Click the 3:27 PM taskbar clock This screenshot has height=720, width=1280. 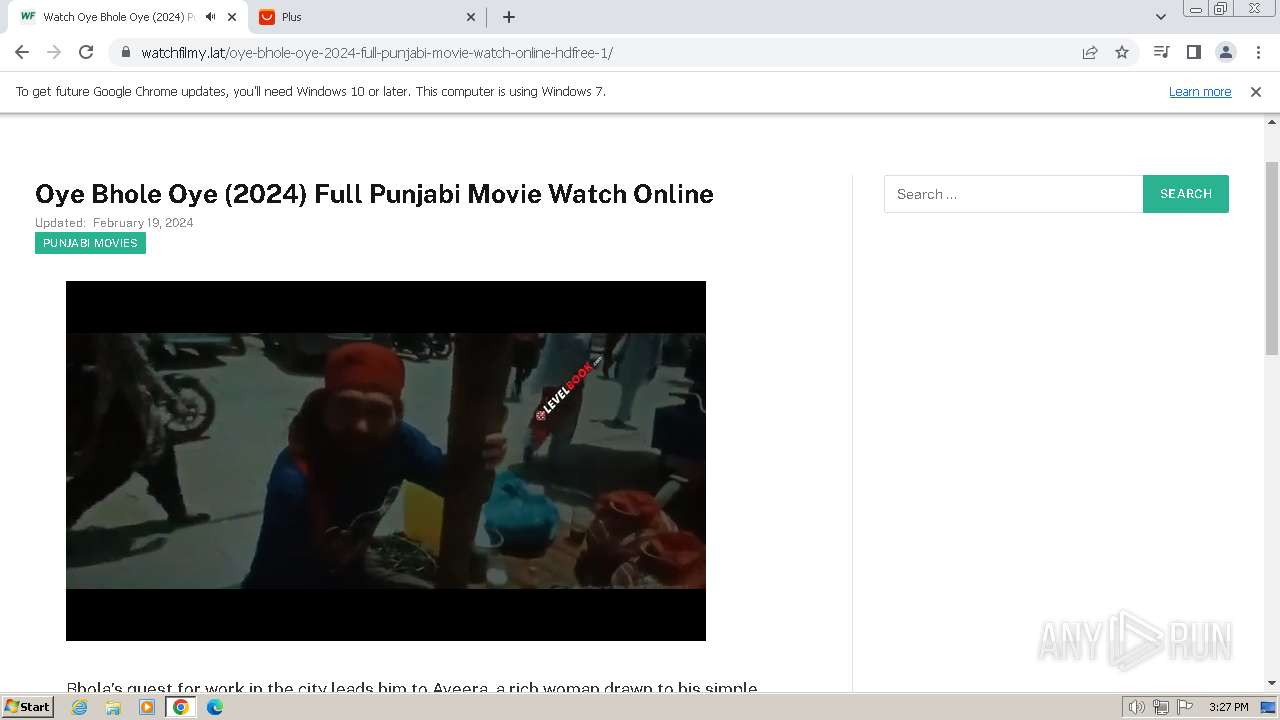1228,707
